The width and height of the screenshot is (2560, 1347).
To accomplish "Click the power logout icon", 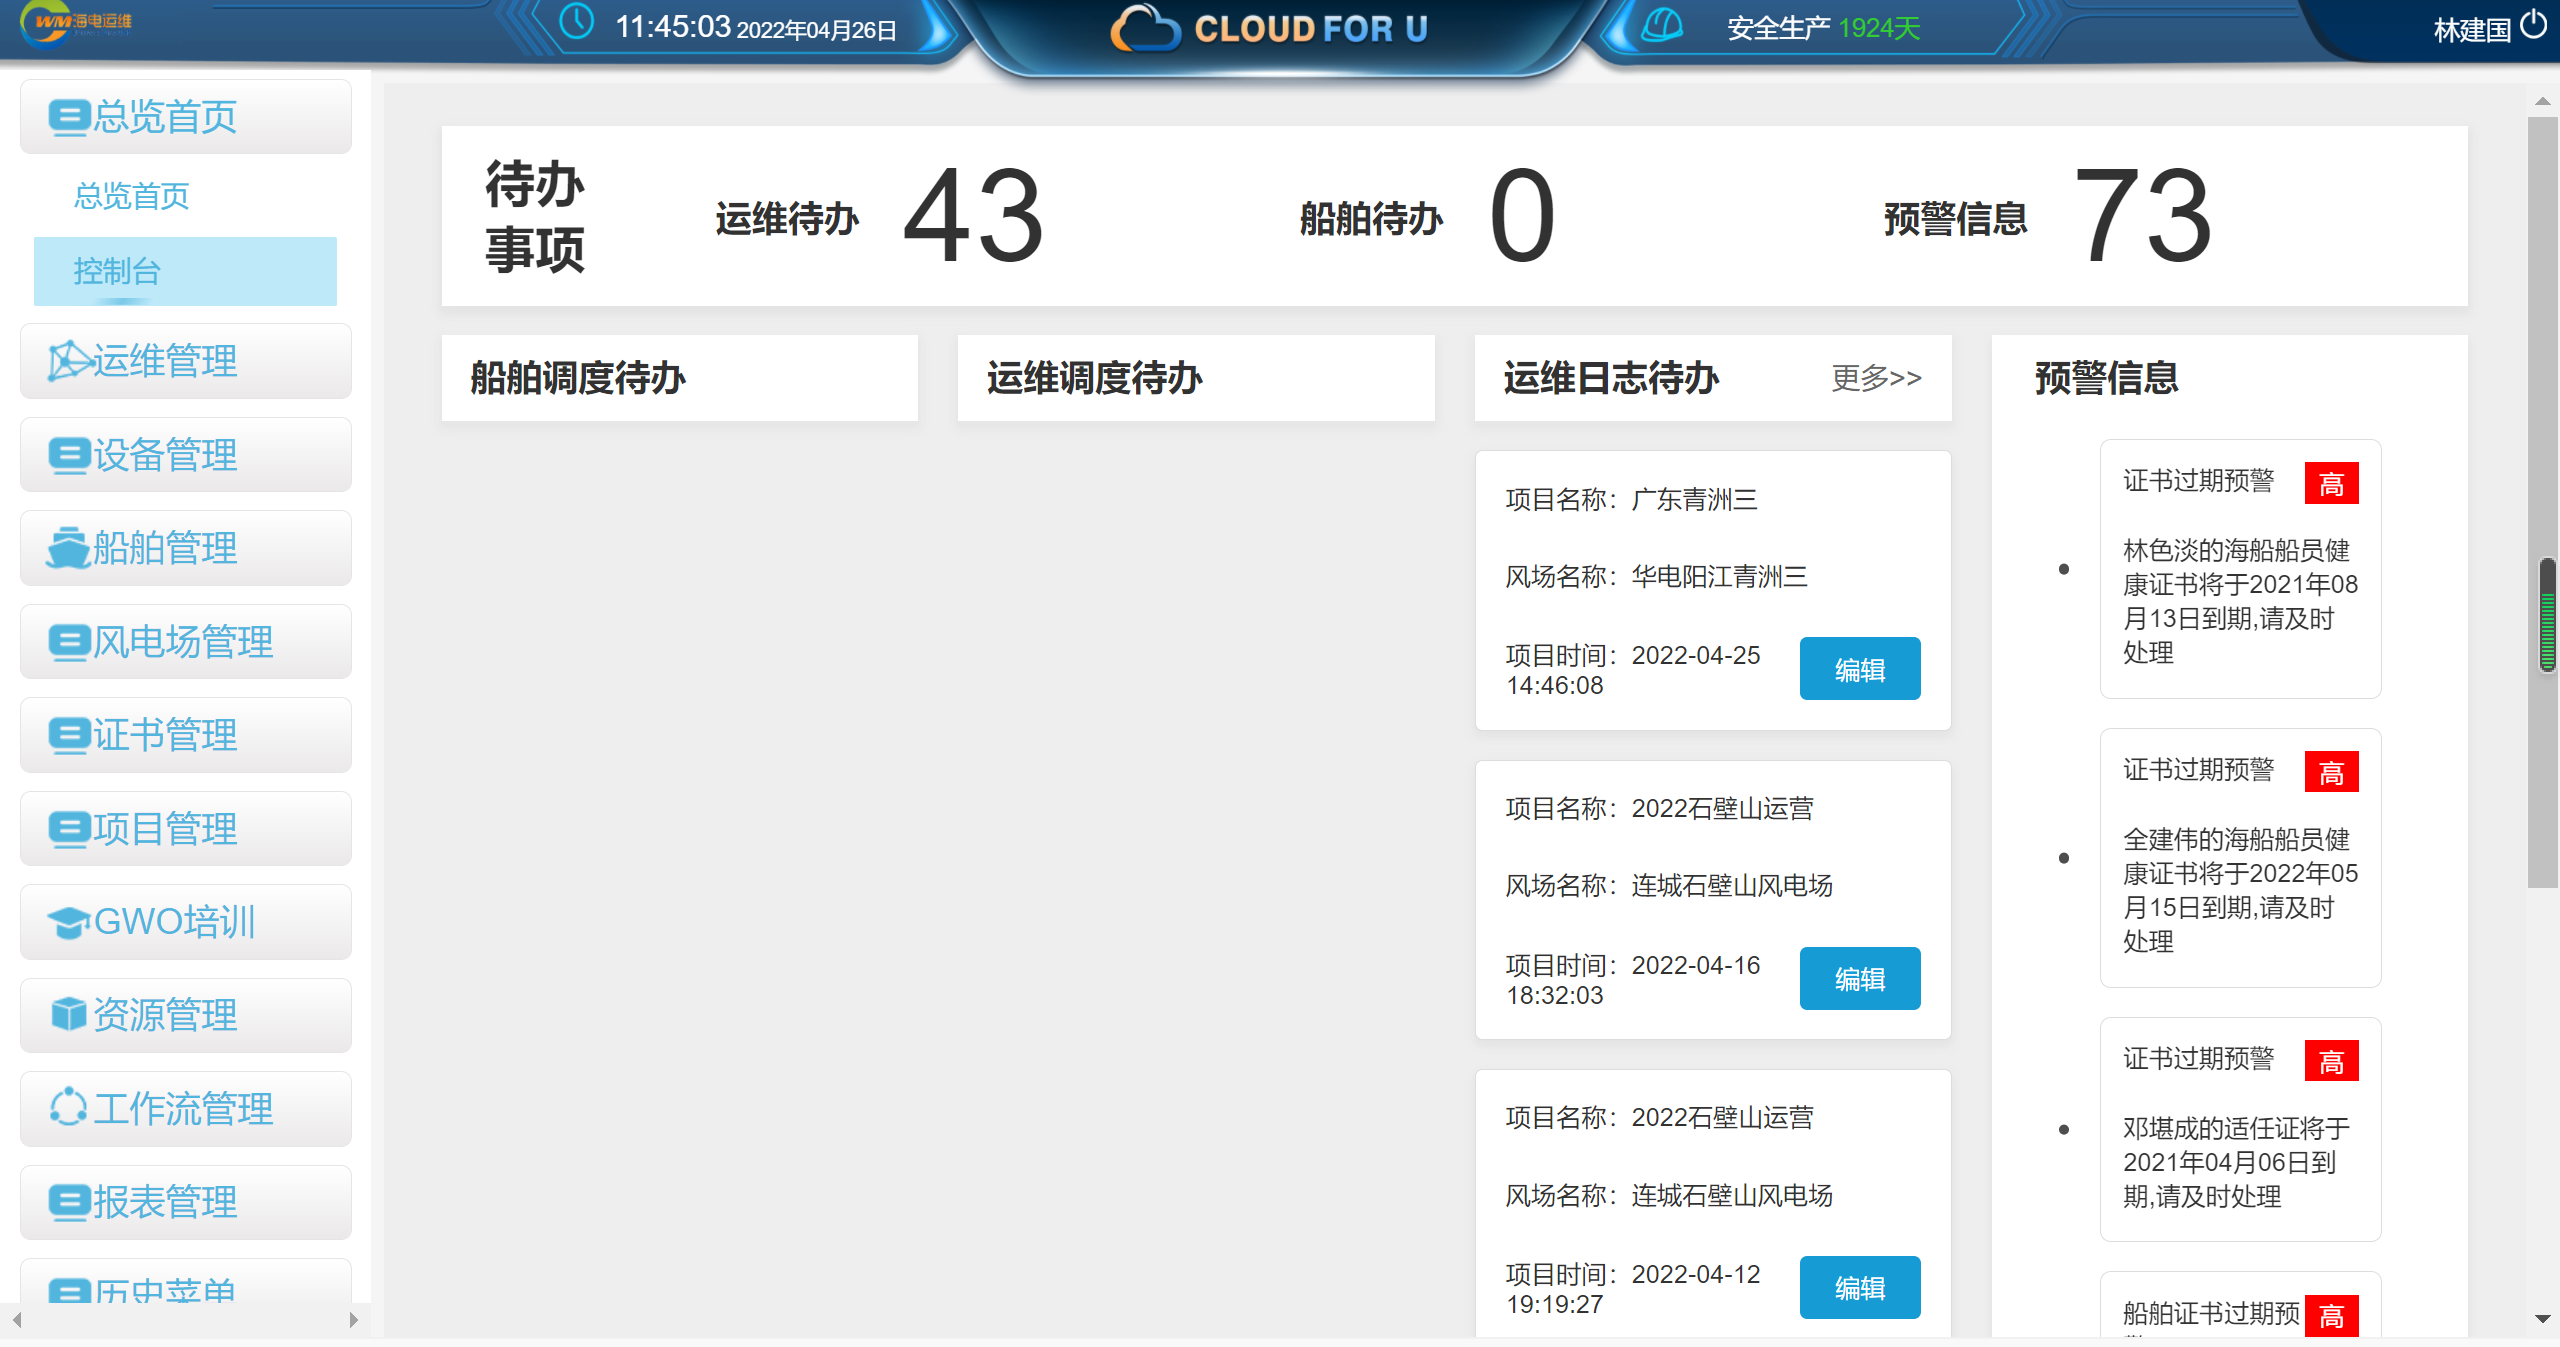I will pos(2535,25).
